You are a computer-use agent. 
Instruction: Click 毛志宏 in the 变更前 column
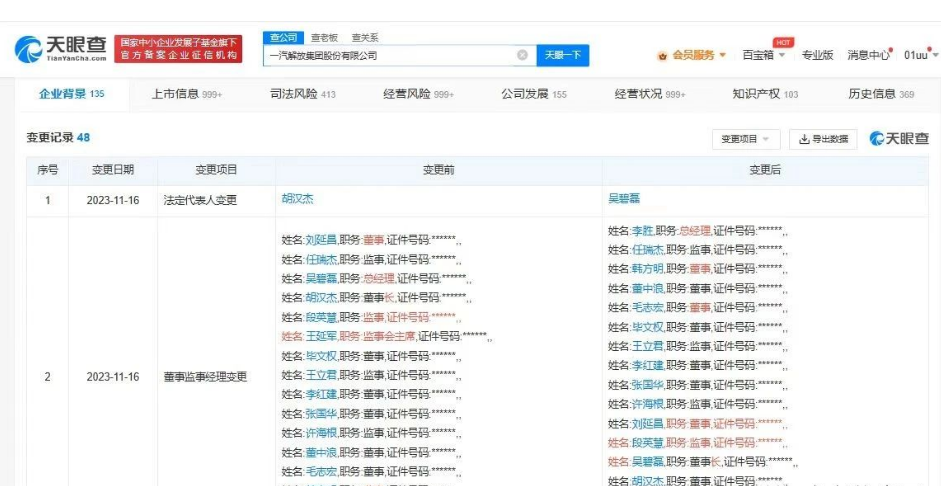coord(320,470)
